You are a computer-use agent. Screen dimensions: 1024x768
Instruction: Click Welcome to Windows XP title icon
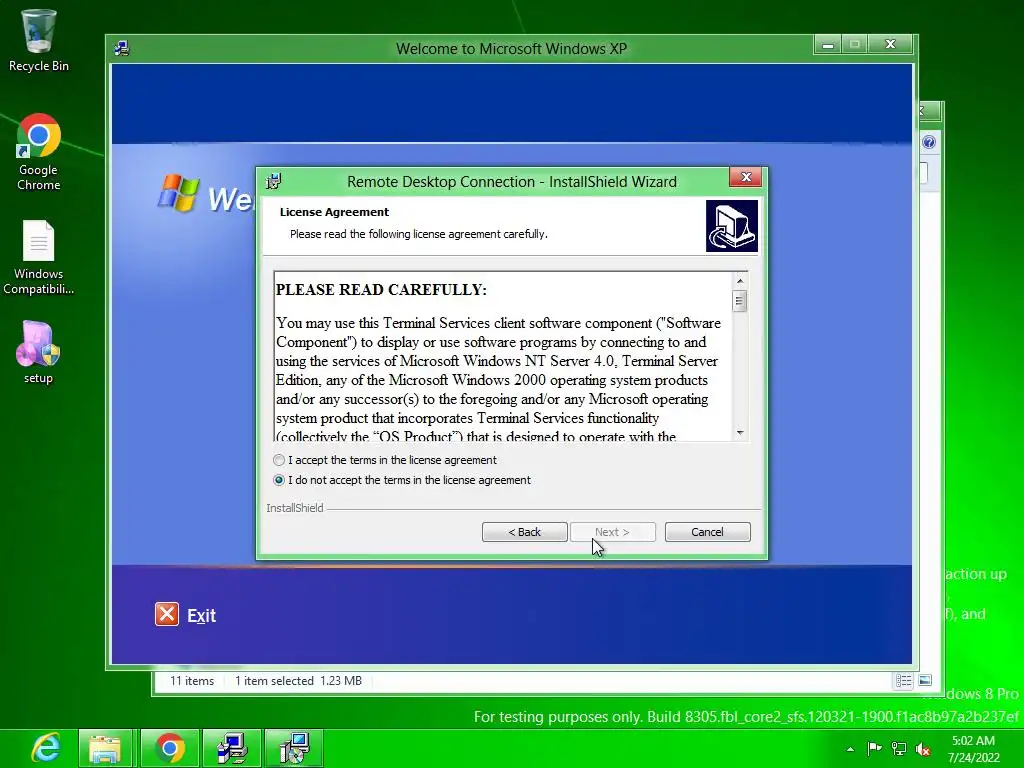pos(121,48)
